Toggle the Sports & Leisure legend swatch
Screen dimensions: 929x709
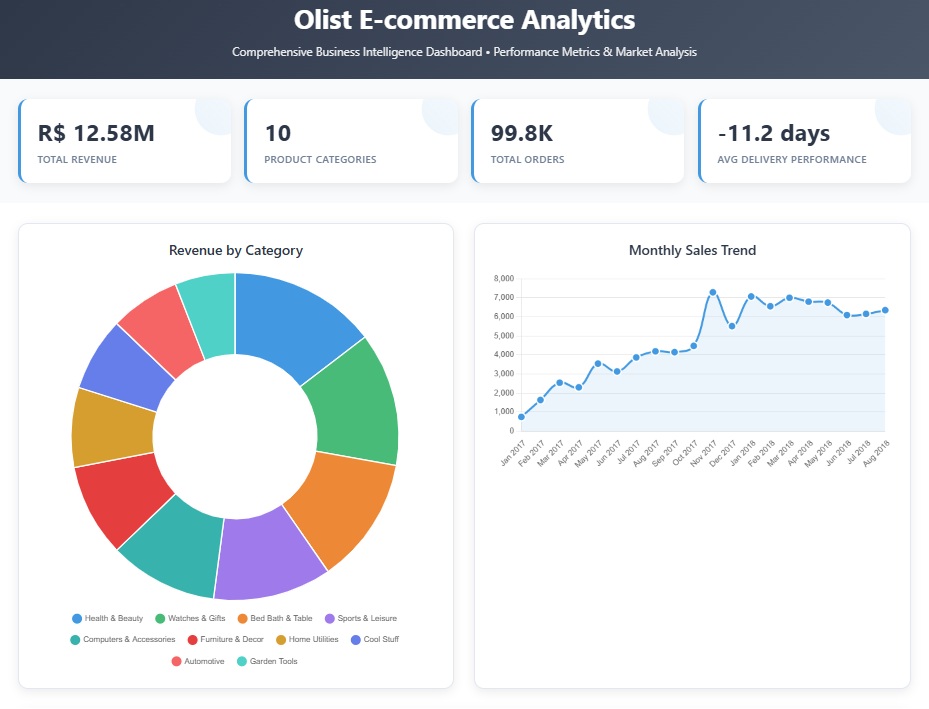pos(330,618)
